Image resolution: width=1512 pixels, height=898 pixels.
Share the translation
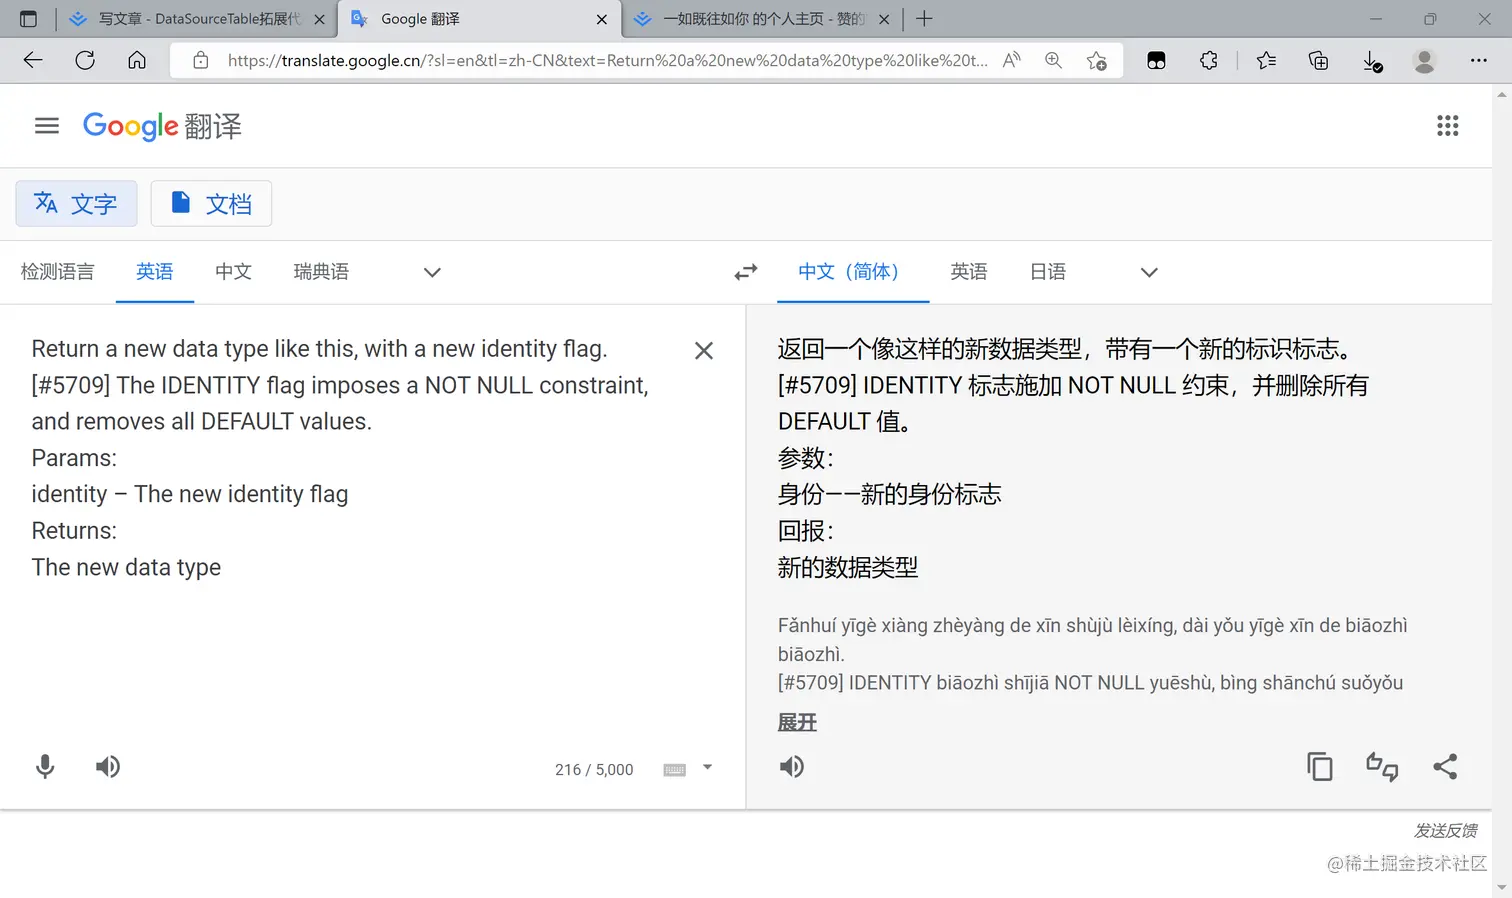pyautogui.click(x=1445, y=767)
